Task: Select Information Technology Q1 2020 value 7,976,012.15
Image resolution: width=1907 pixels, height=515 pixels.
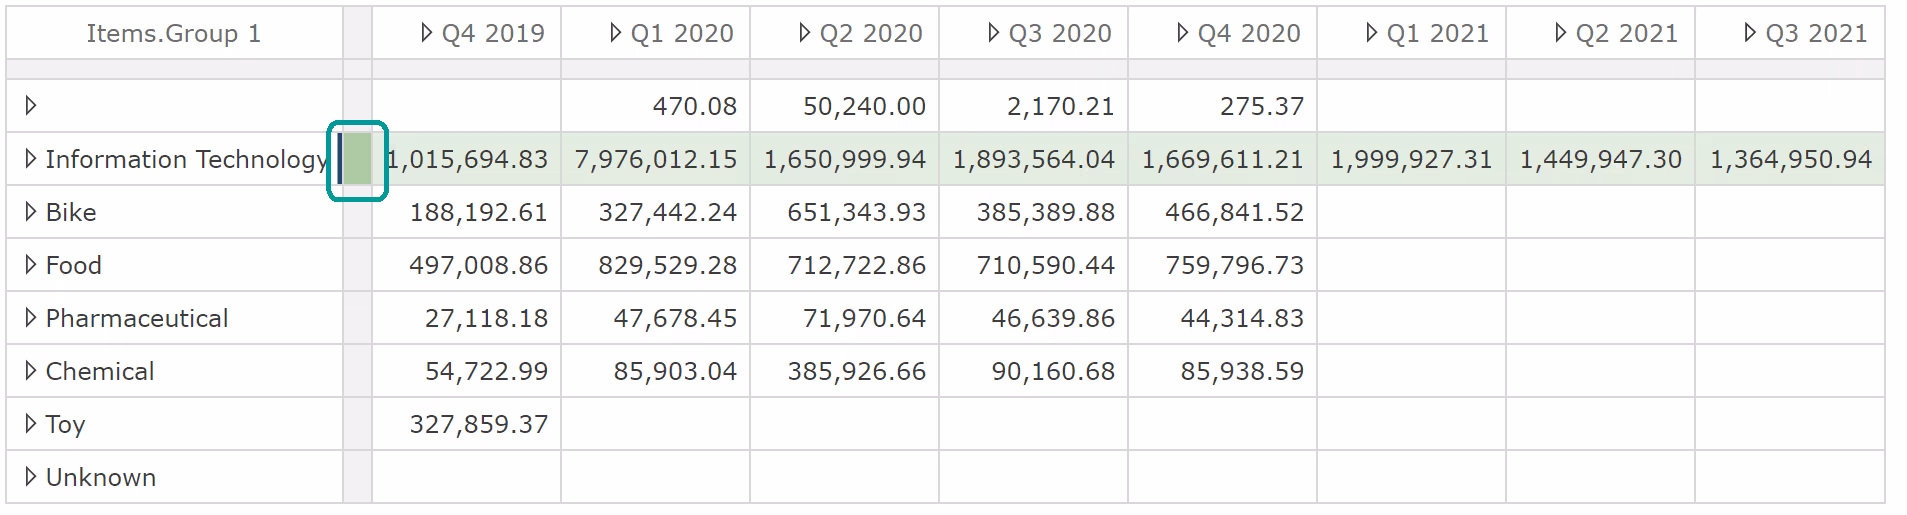Action: point(656,160)
